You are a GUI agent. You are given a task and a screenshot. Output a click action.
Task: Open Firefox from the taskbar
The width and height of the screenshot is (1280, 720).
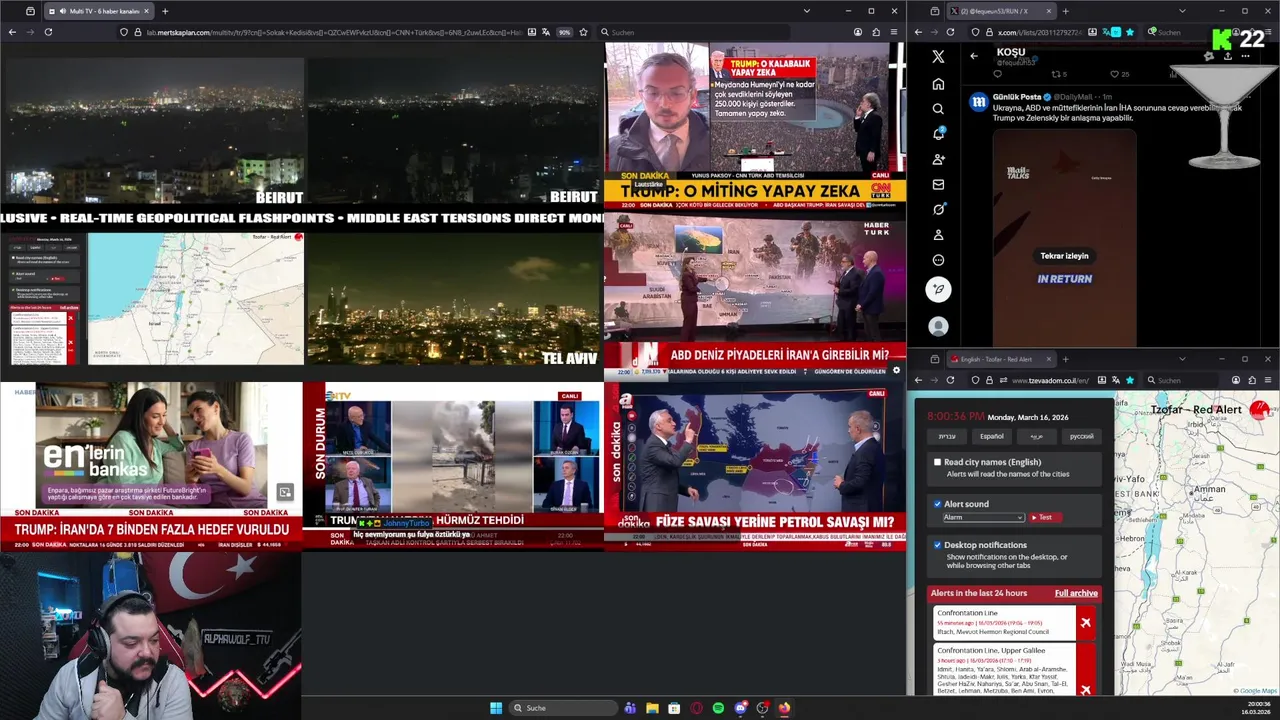(x=784, y=708)
